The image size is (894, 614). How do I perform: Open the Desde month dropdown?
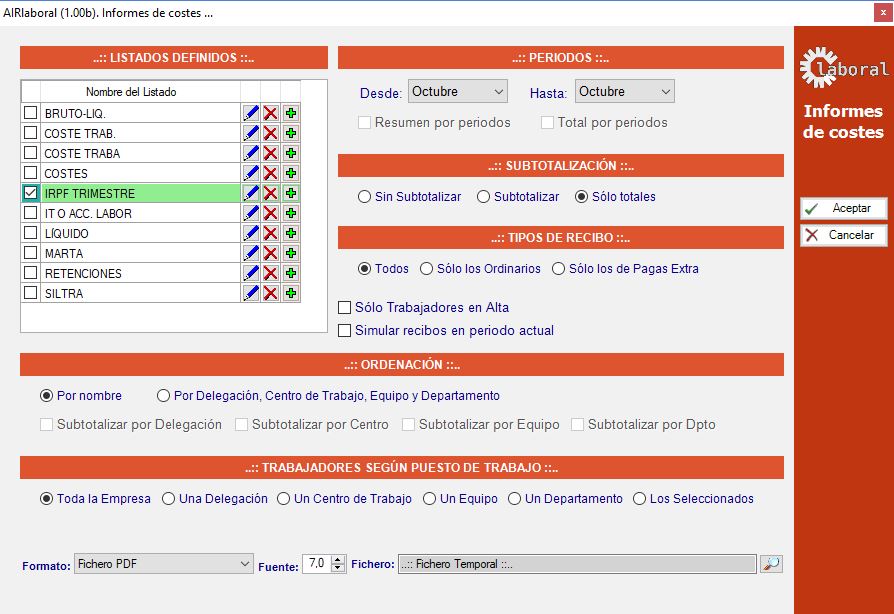[x=458, y=92]
